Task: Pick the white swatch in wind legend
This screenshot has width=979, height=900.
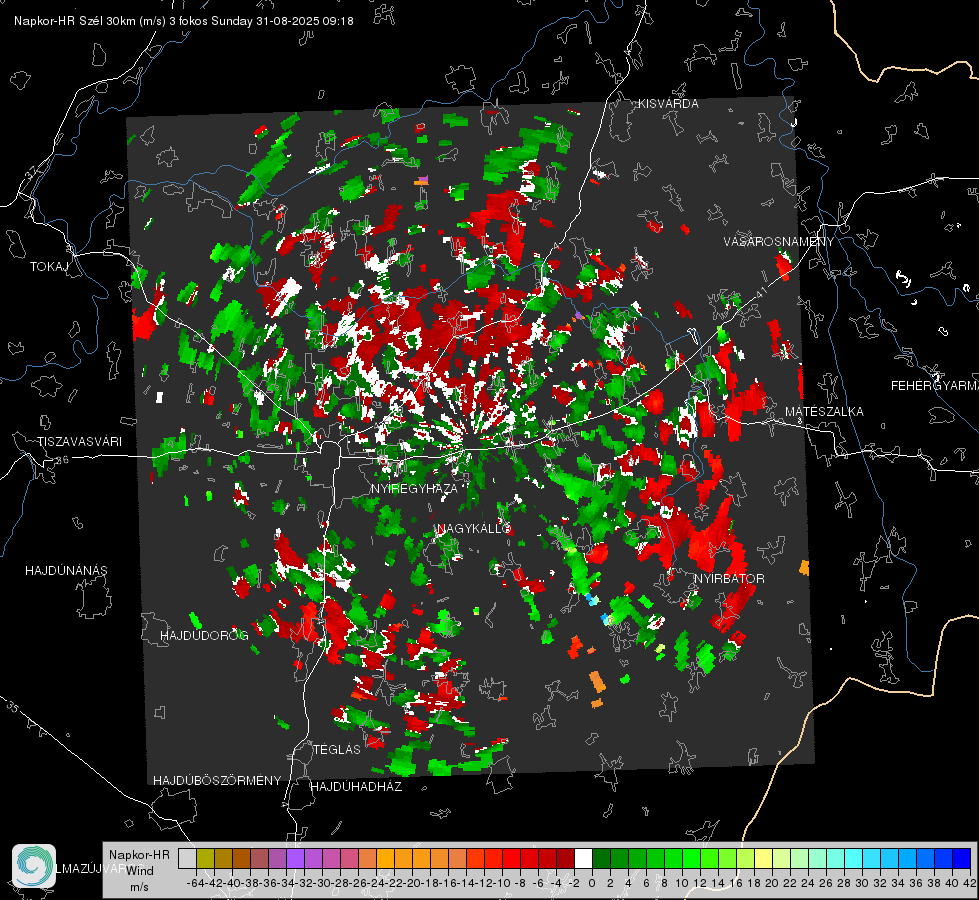Action: click(x=583, y=858)
